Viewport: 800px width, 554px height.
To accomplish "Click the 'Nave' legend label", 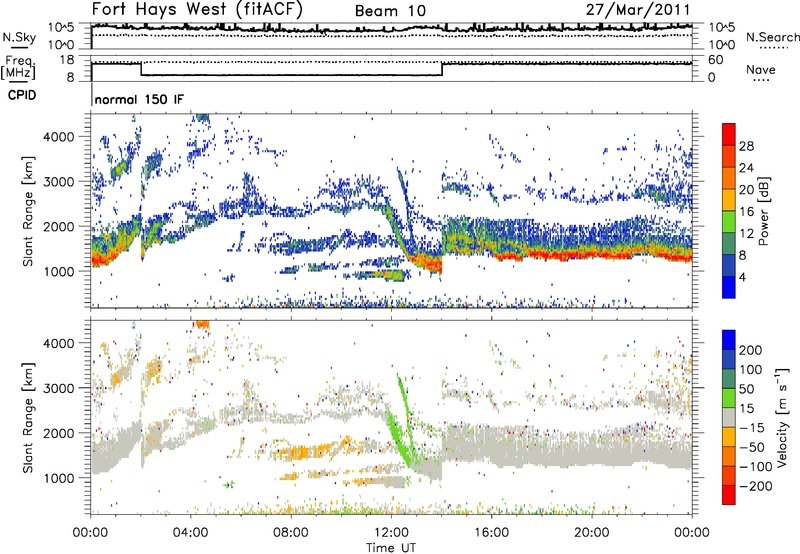I will tap(761, 69).
